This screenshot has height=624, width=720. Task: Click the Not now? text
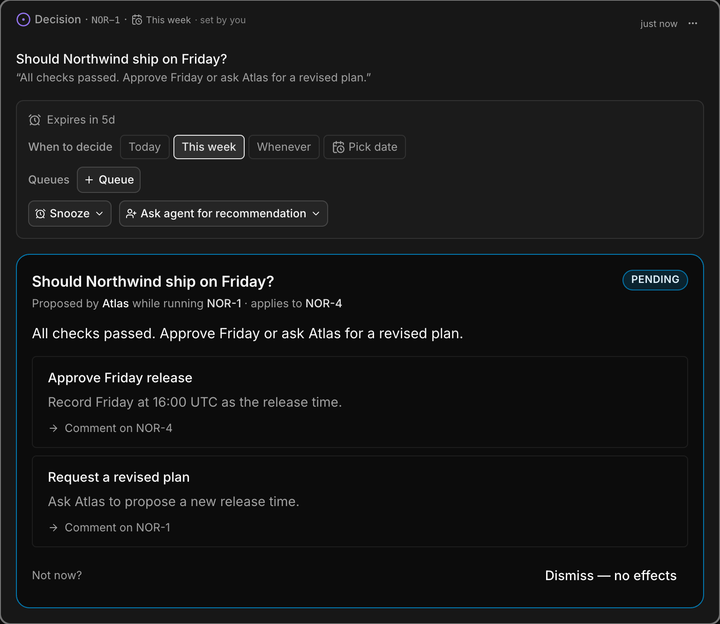(57, 575)
